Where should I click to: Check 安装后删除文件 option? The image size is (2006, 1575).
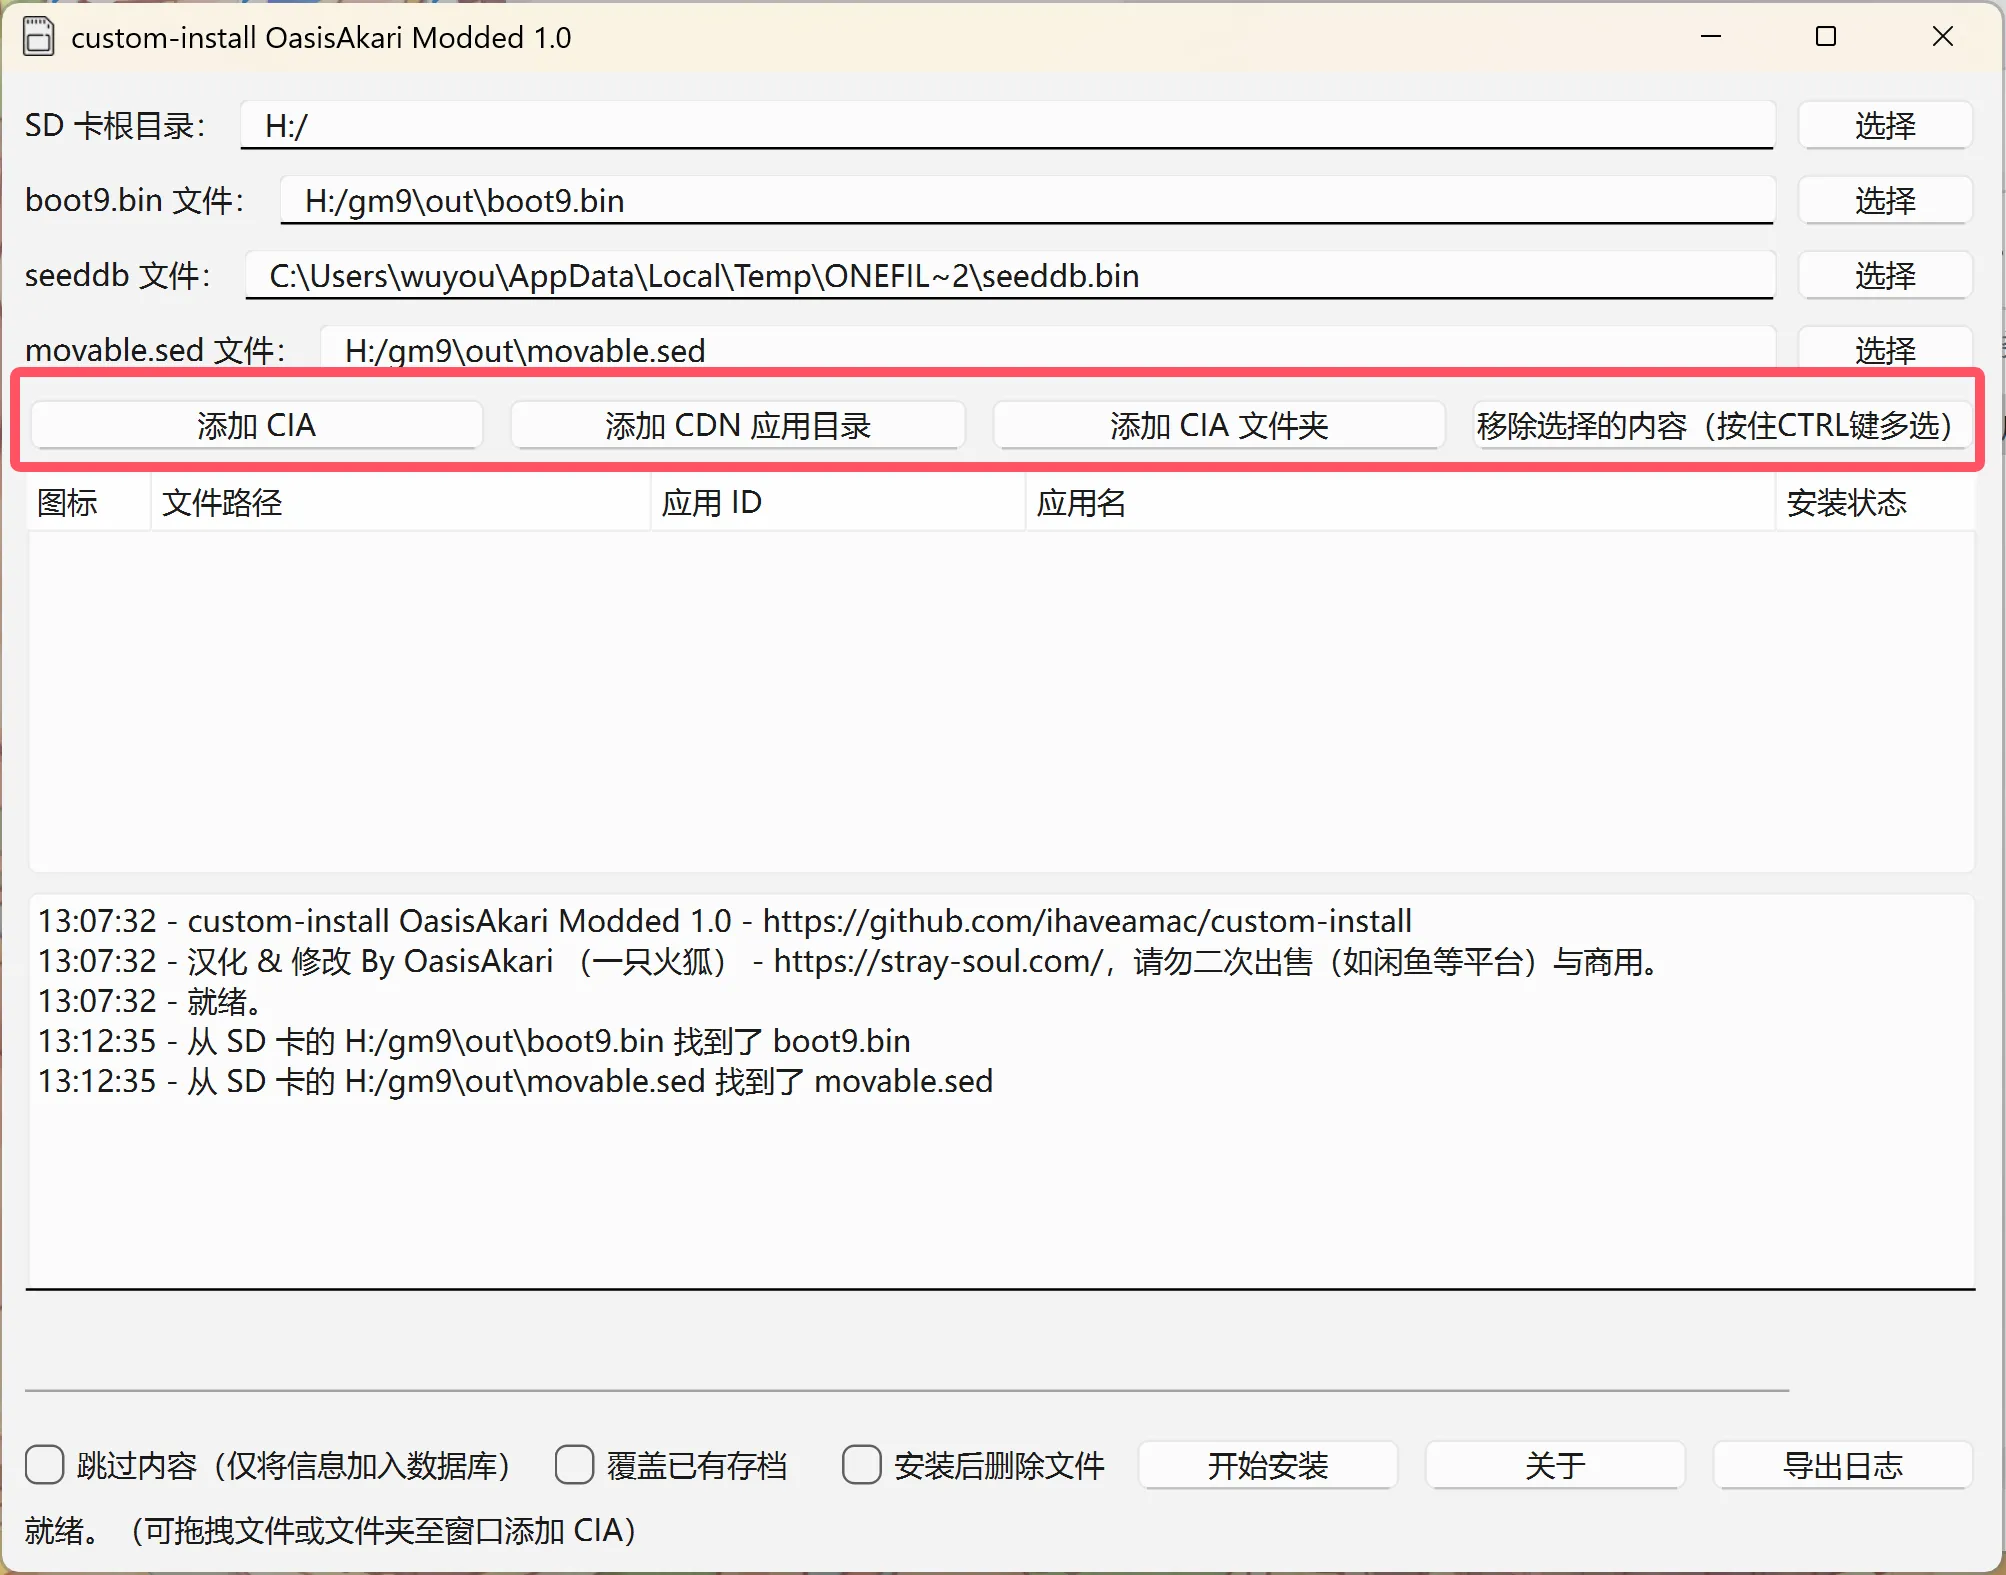click(861, 1465)
